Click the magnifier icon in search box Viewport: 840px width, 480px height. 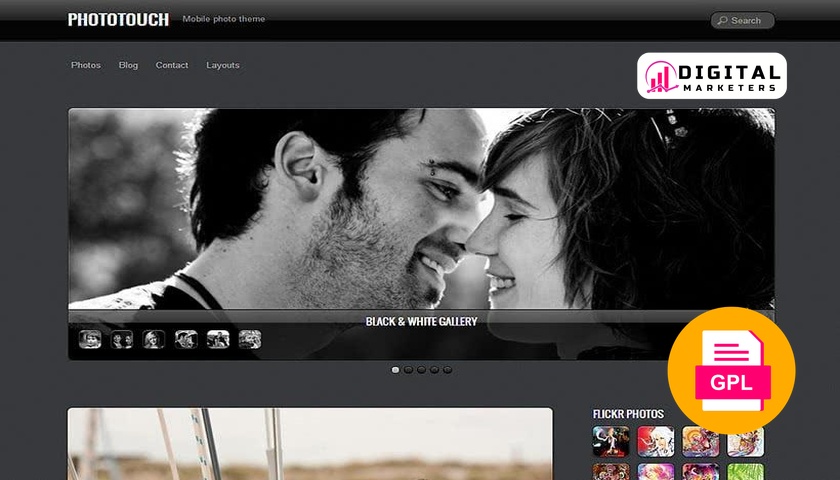tap(722, 20)
